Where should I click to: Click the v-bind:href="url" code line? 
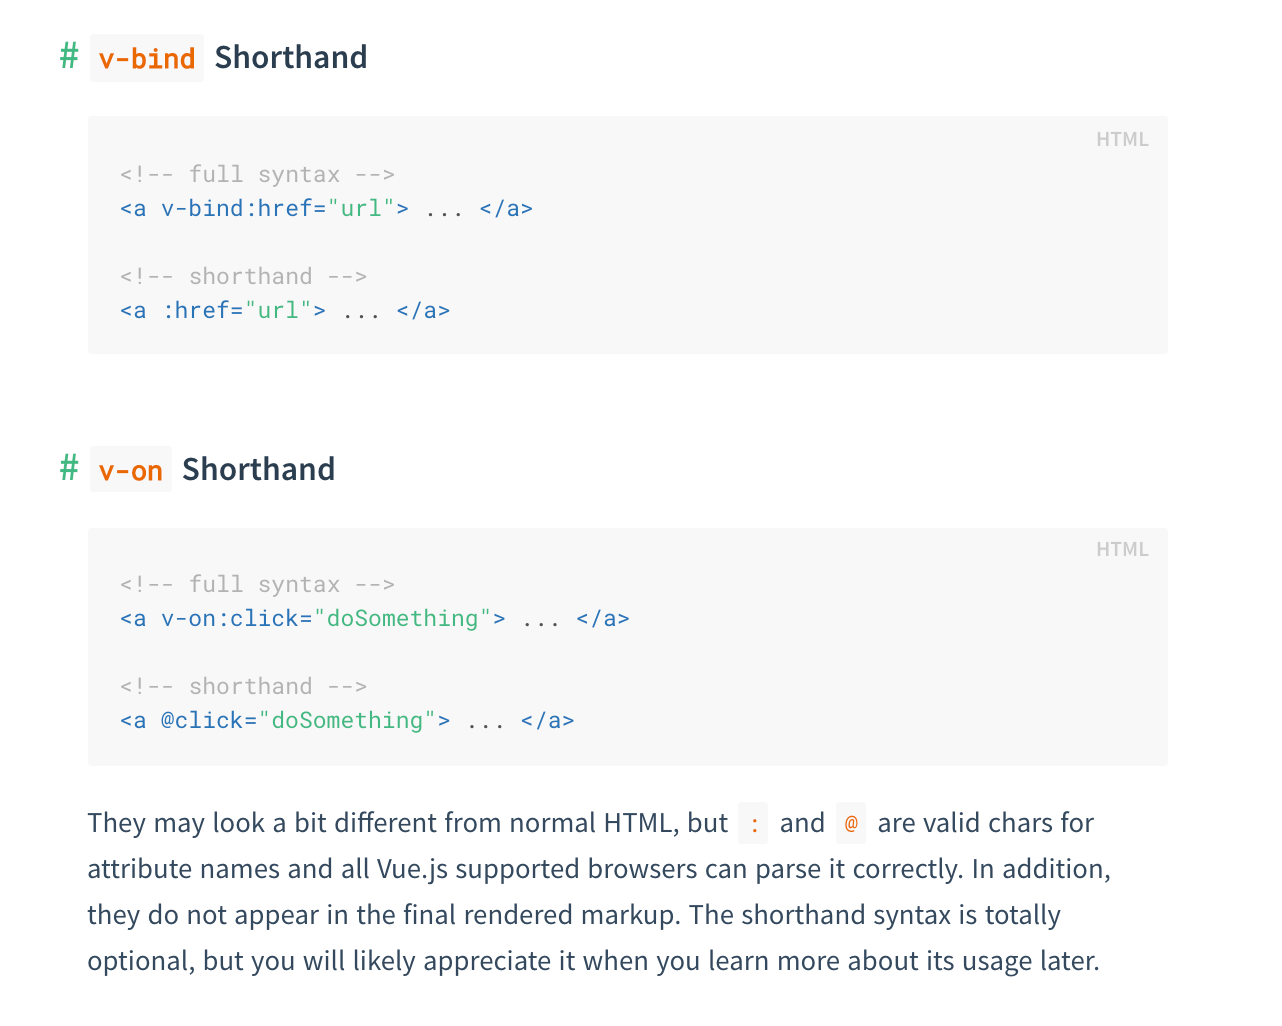coord(326,208)
